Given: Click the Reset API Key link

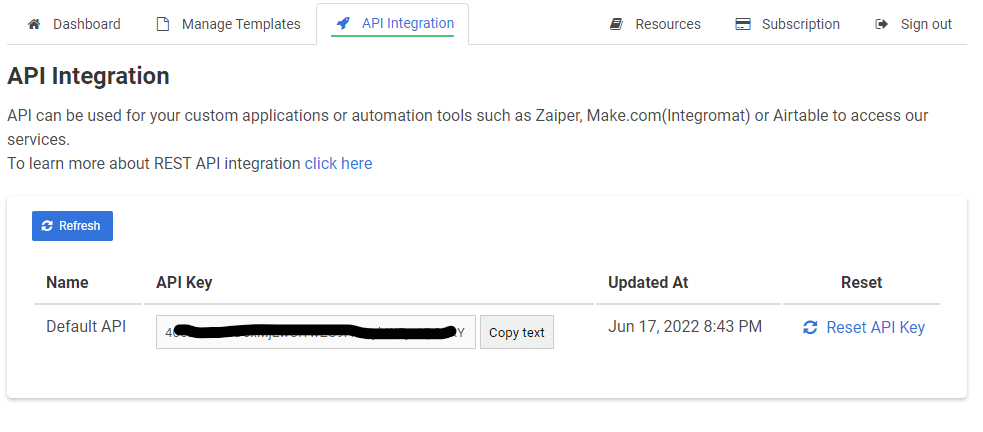Looking at the screenshot, I should click(x=864, y=327).
